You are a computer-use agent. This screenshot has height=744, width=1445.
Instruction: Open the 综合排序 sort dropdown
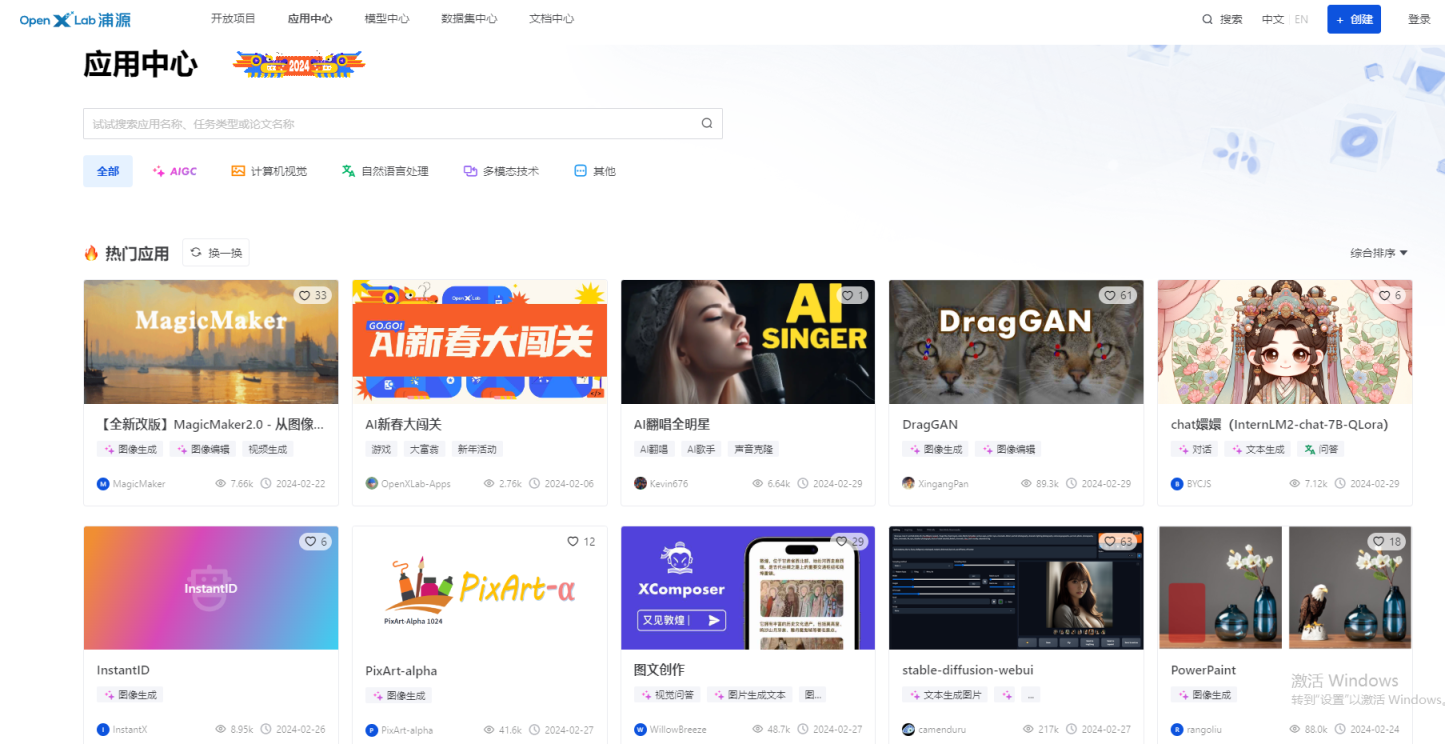click(1377, 252)
